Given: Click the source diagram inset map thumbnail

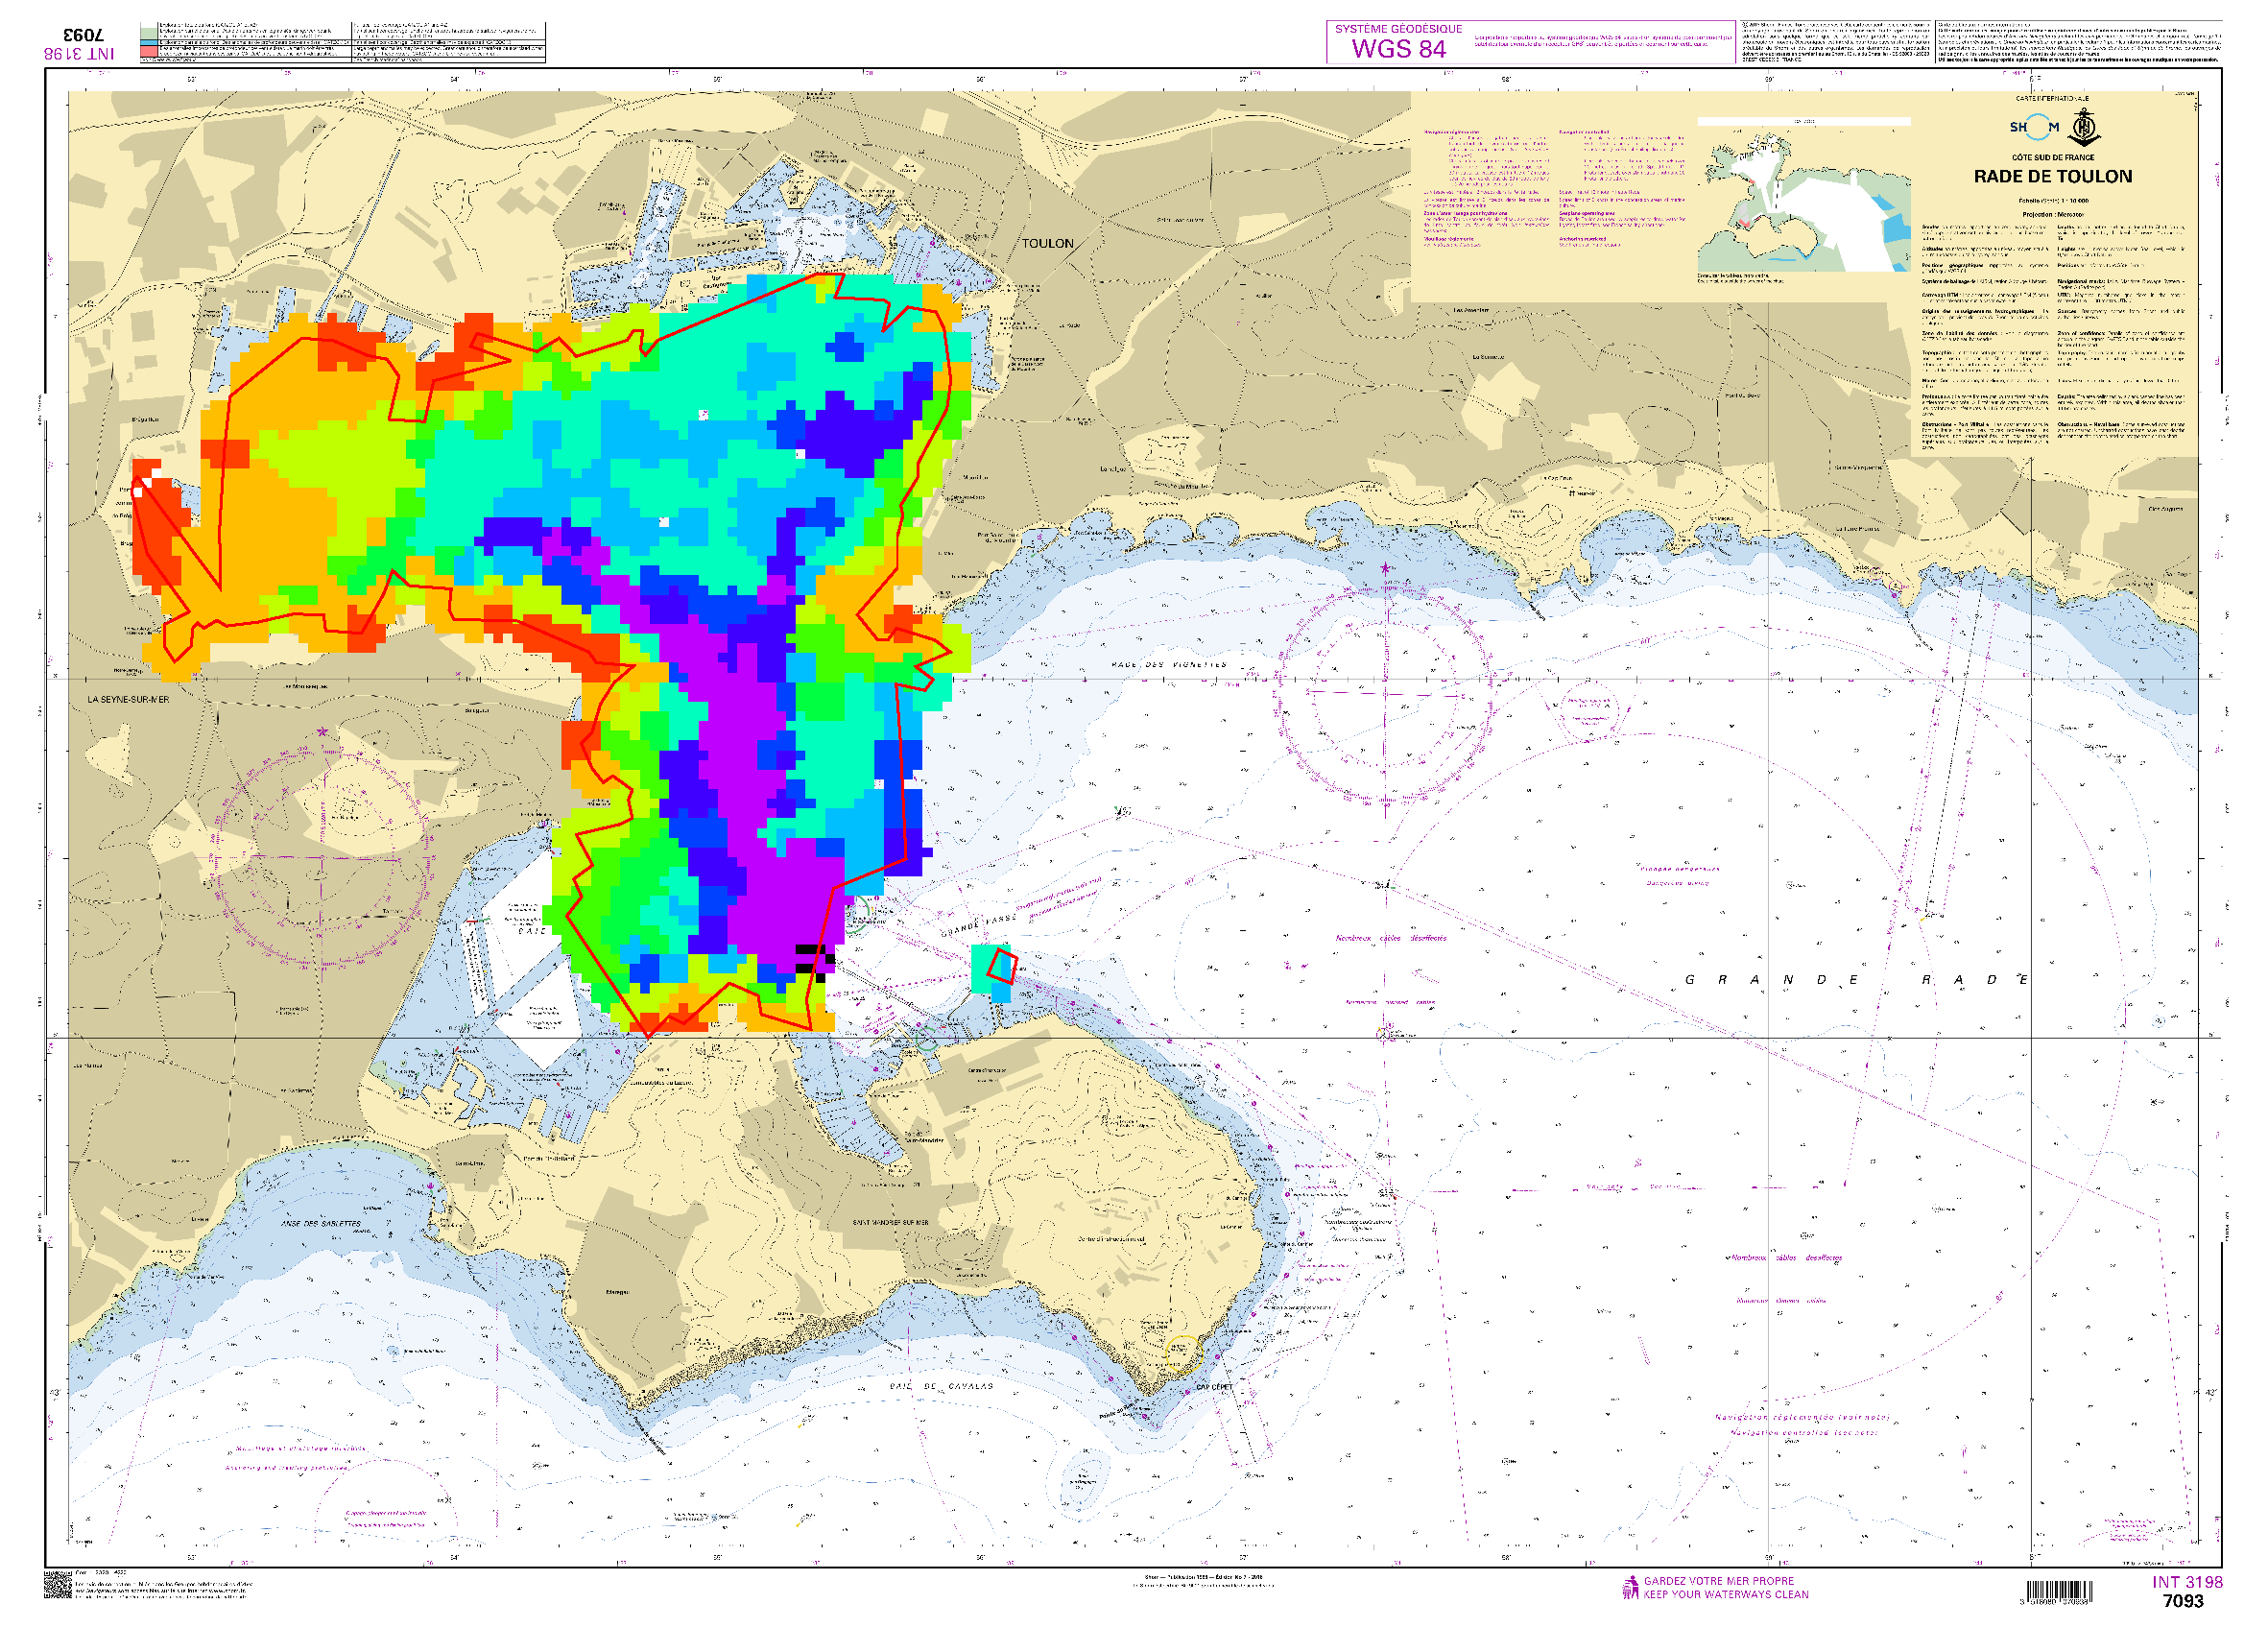Looking at the screenshot, I should click(x=1803, y=198).
